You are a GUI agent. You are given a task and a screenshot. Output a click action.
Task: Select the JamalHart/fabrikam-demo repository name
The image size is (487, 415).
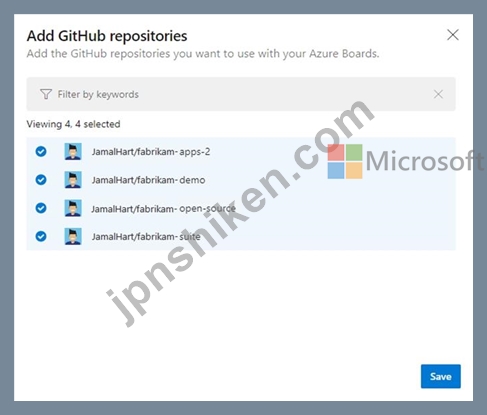148,180
